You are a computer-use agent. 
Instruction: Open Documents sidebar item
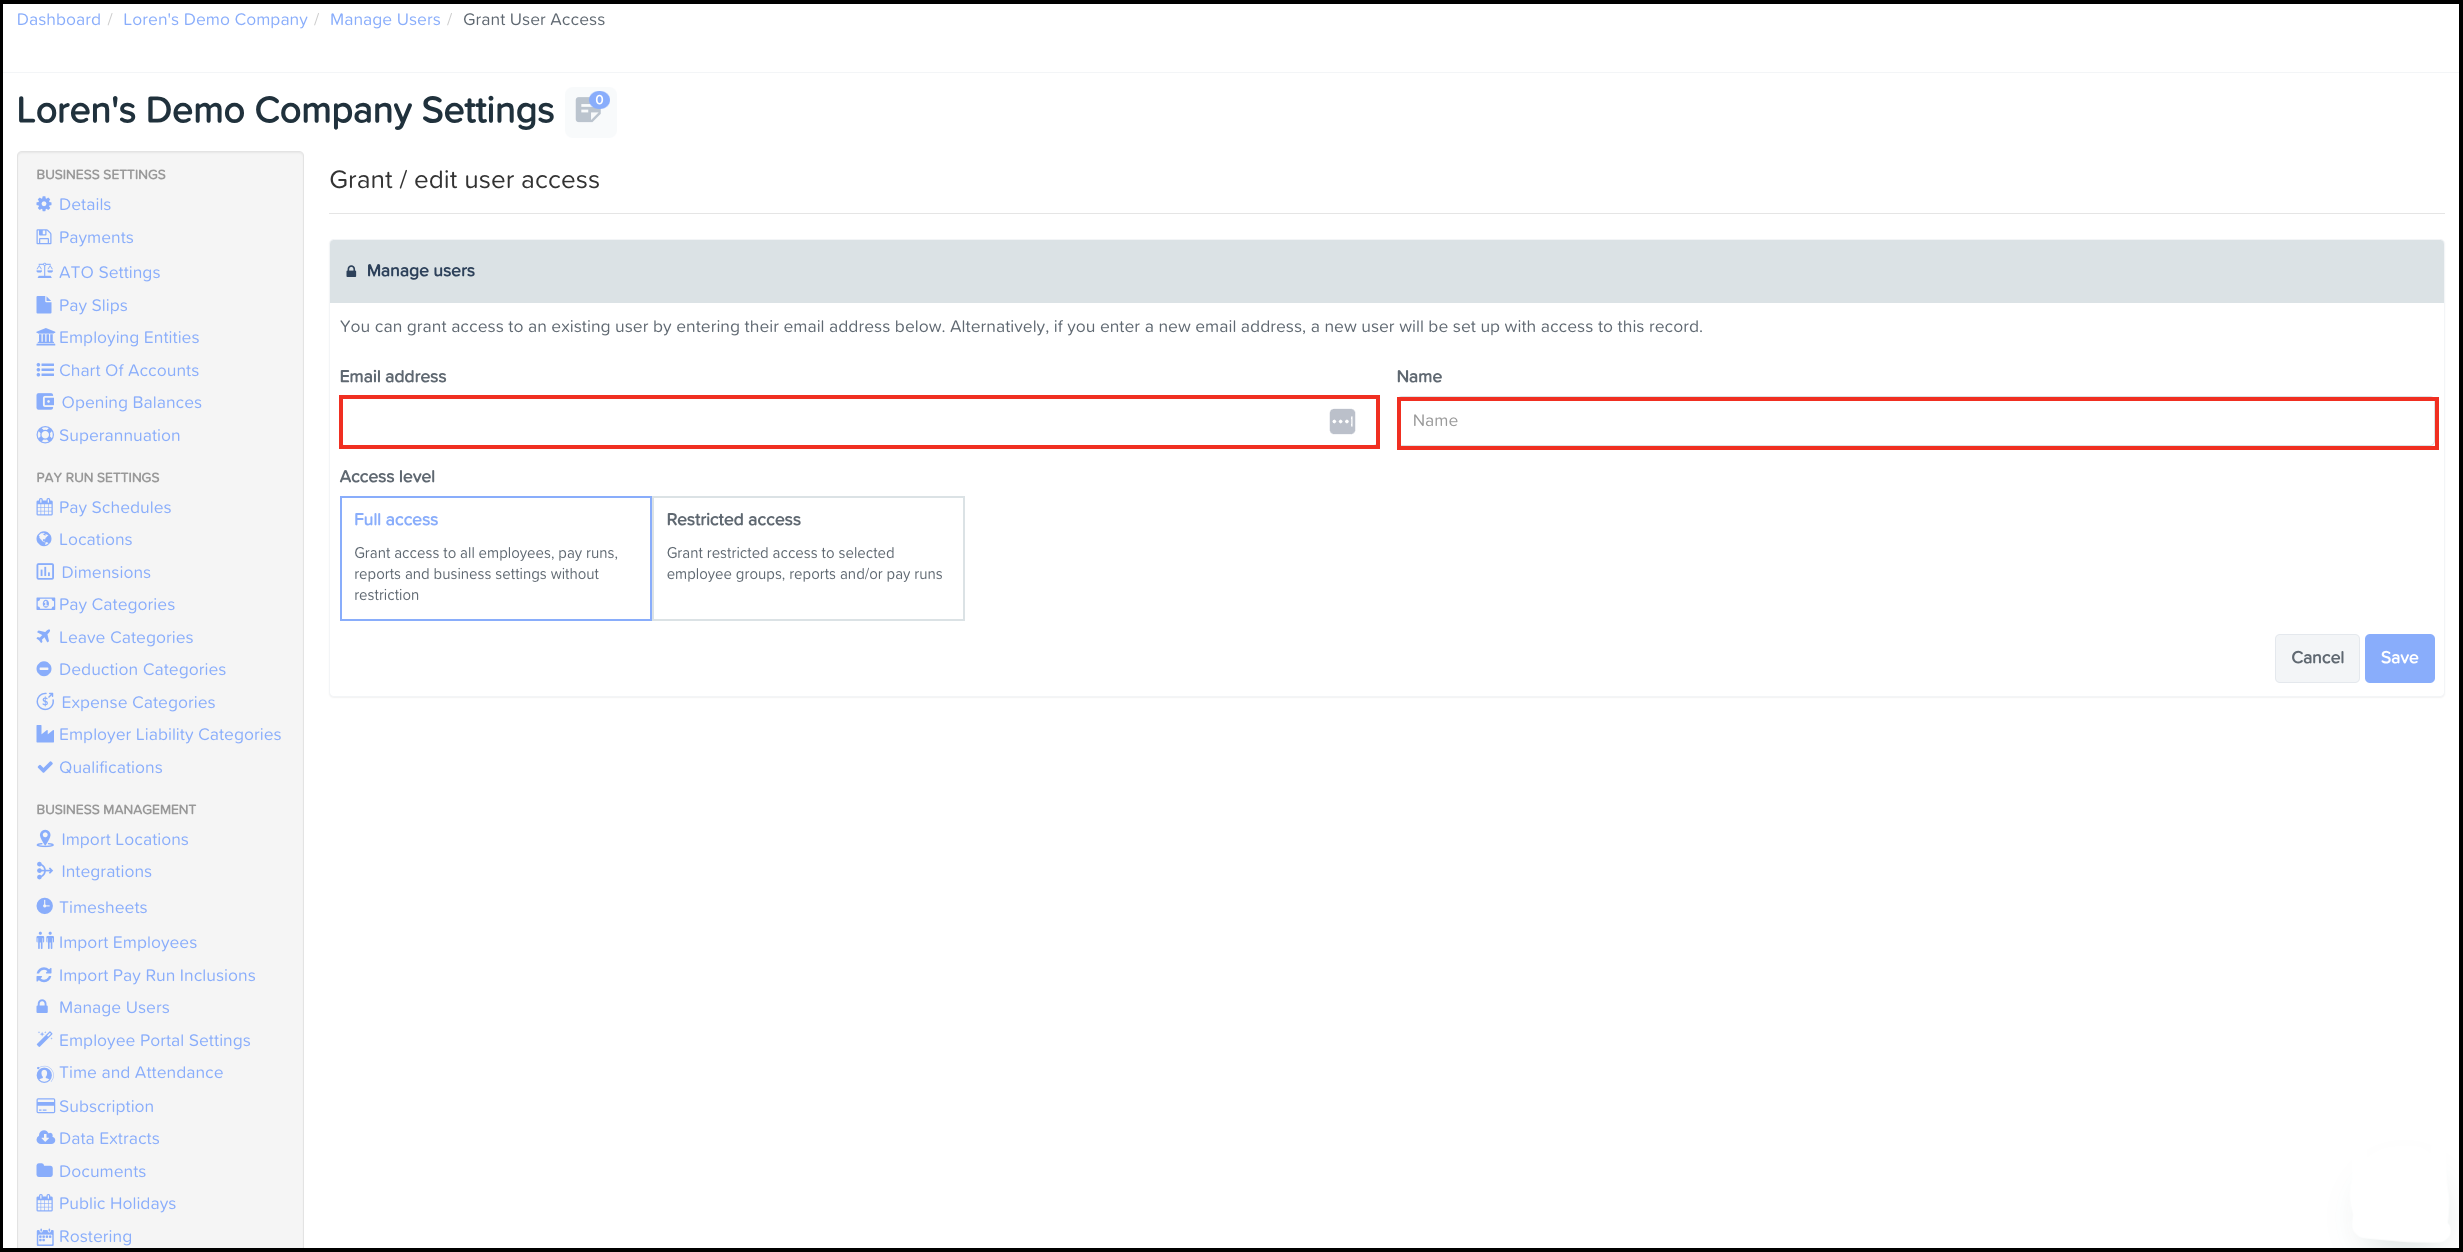[x=102, y=1171]
